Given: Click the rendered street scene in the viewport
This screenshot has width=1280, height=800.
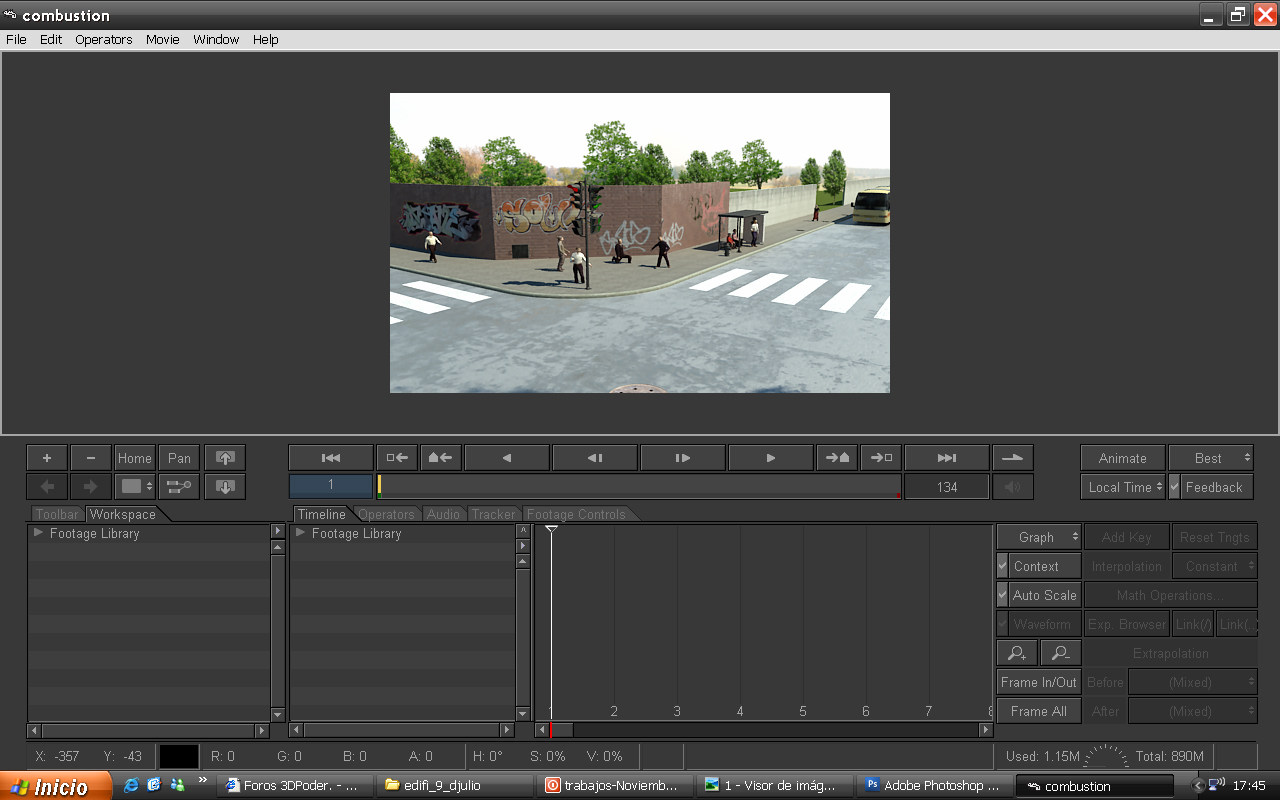Looking at the screenshot, I should coord(640,243).
